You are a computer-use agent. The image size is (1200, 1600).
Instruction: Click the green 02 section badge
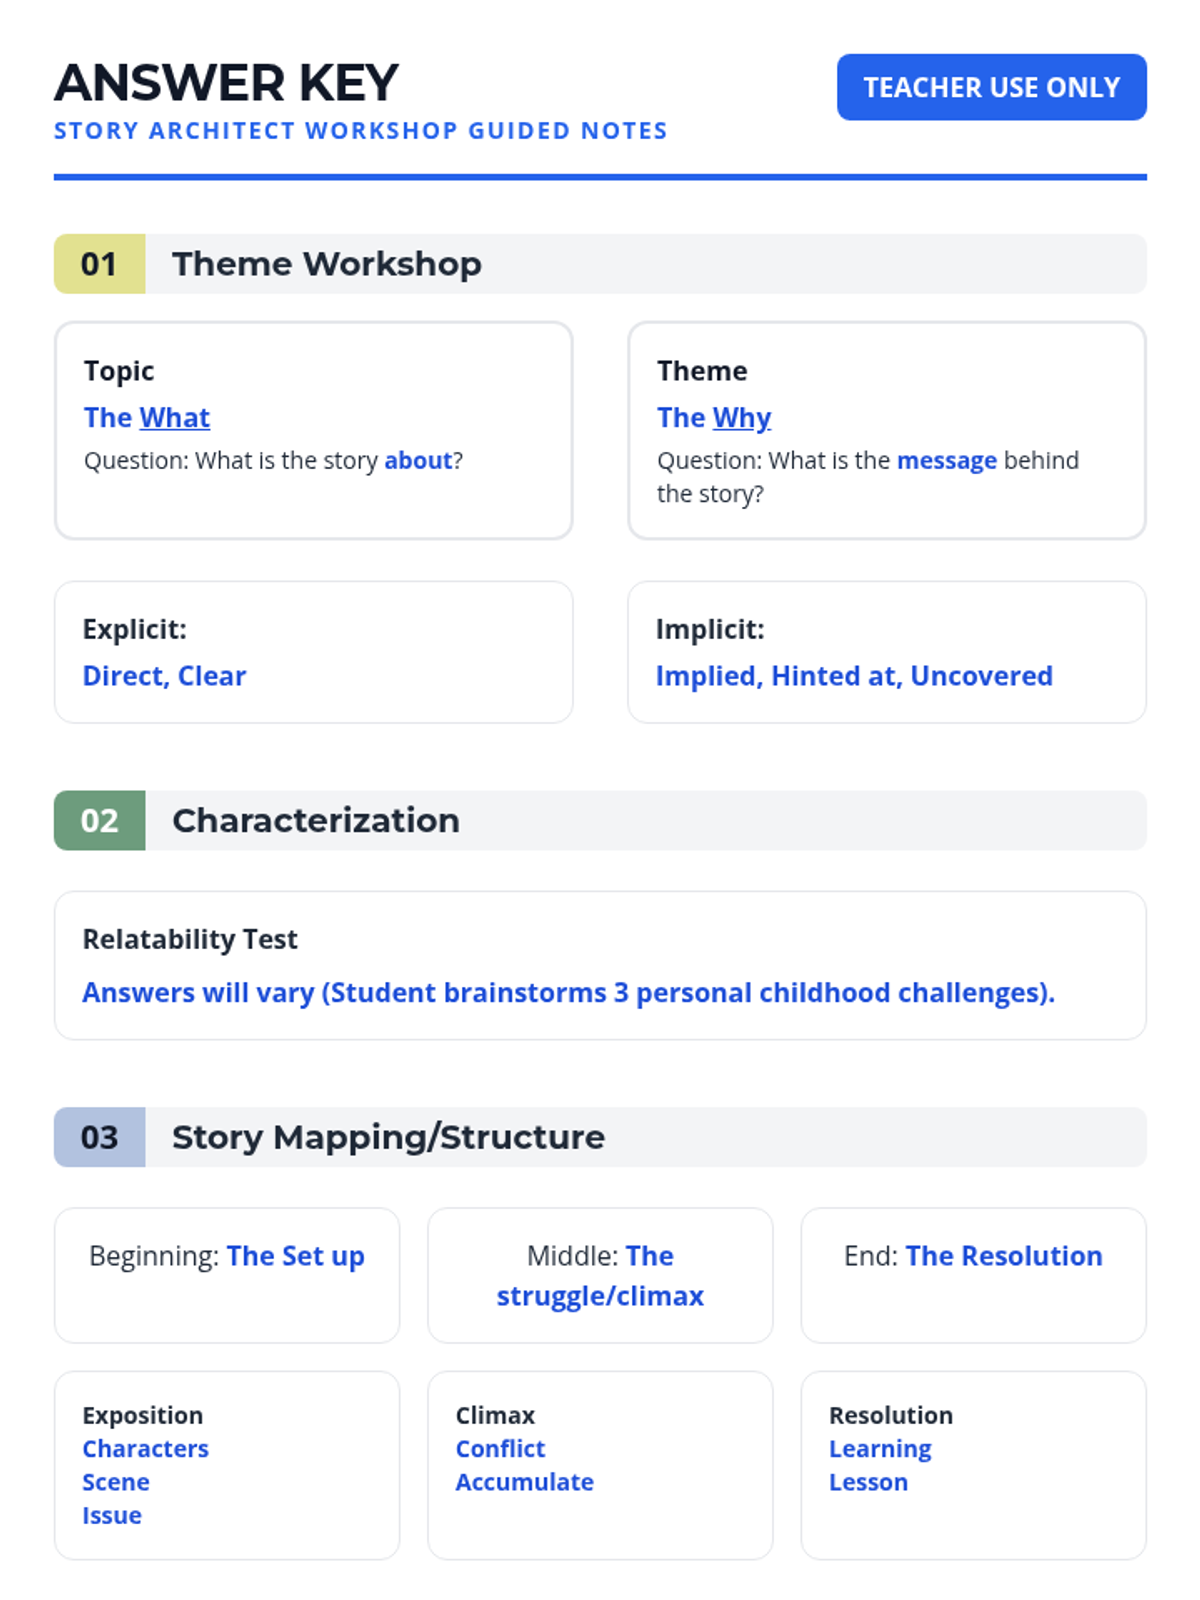99,820
